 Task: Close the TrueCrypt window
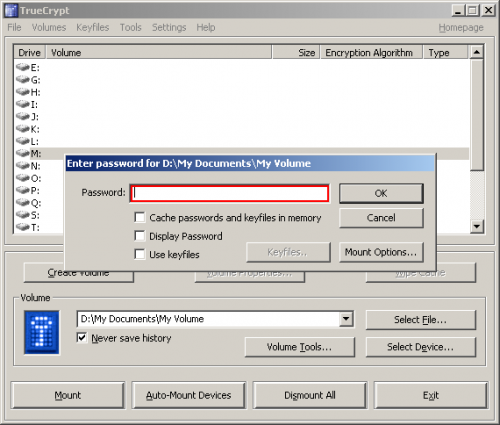coord(488,11)
